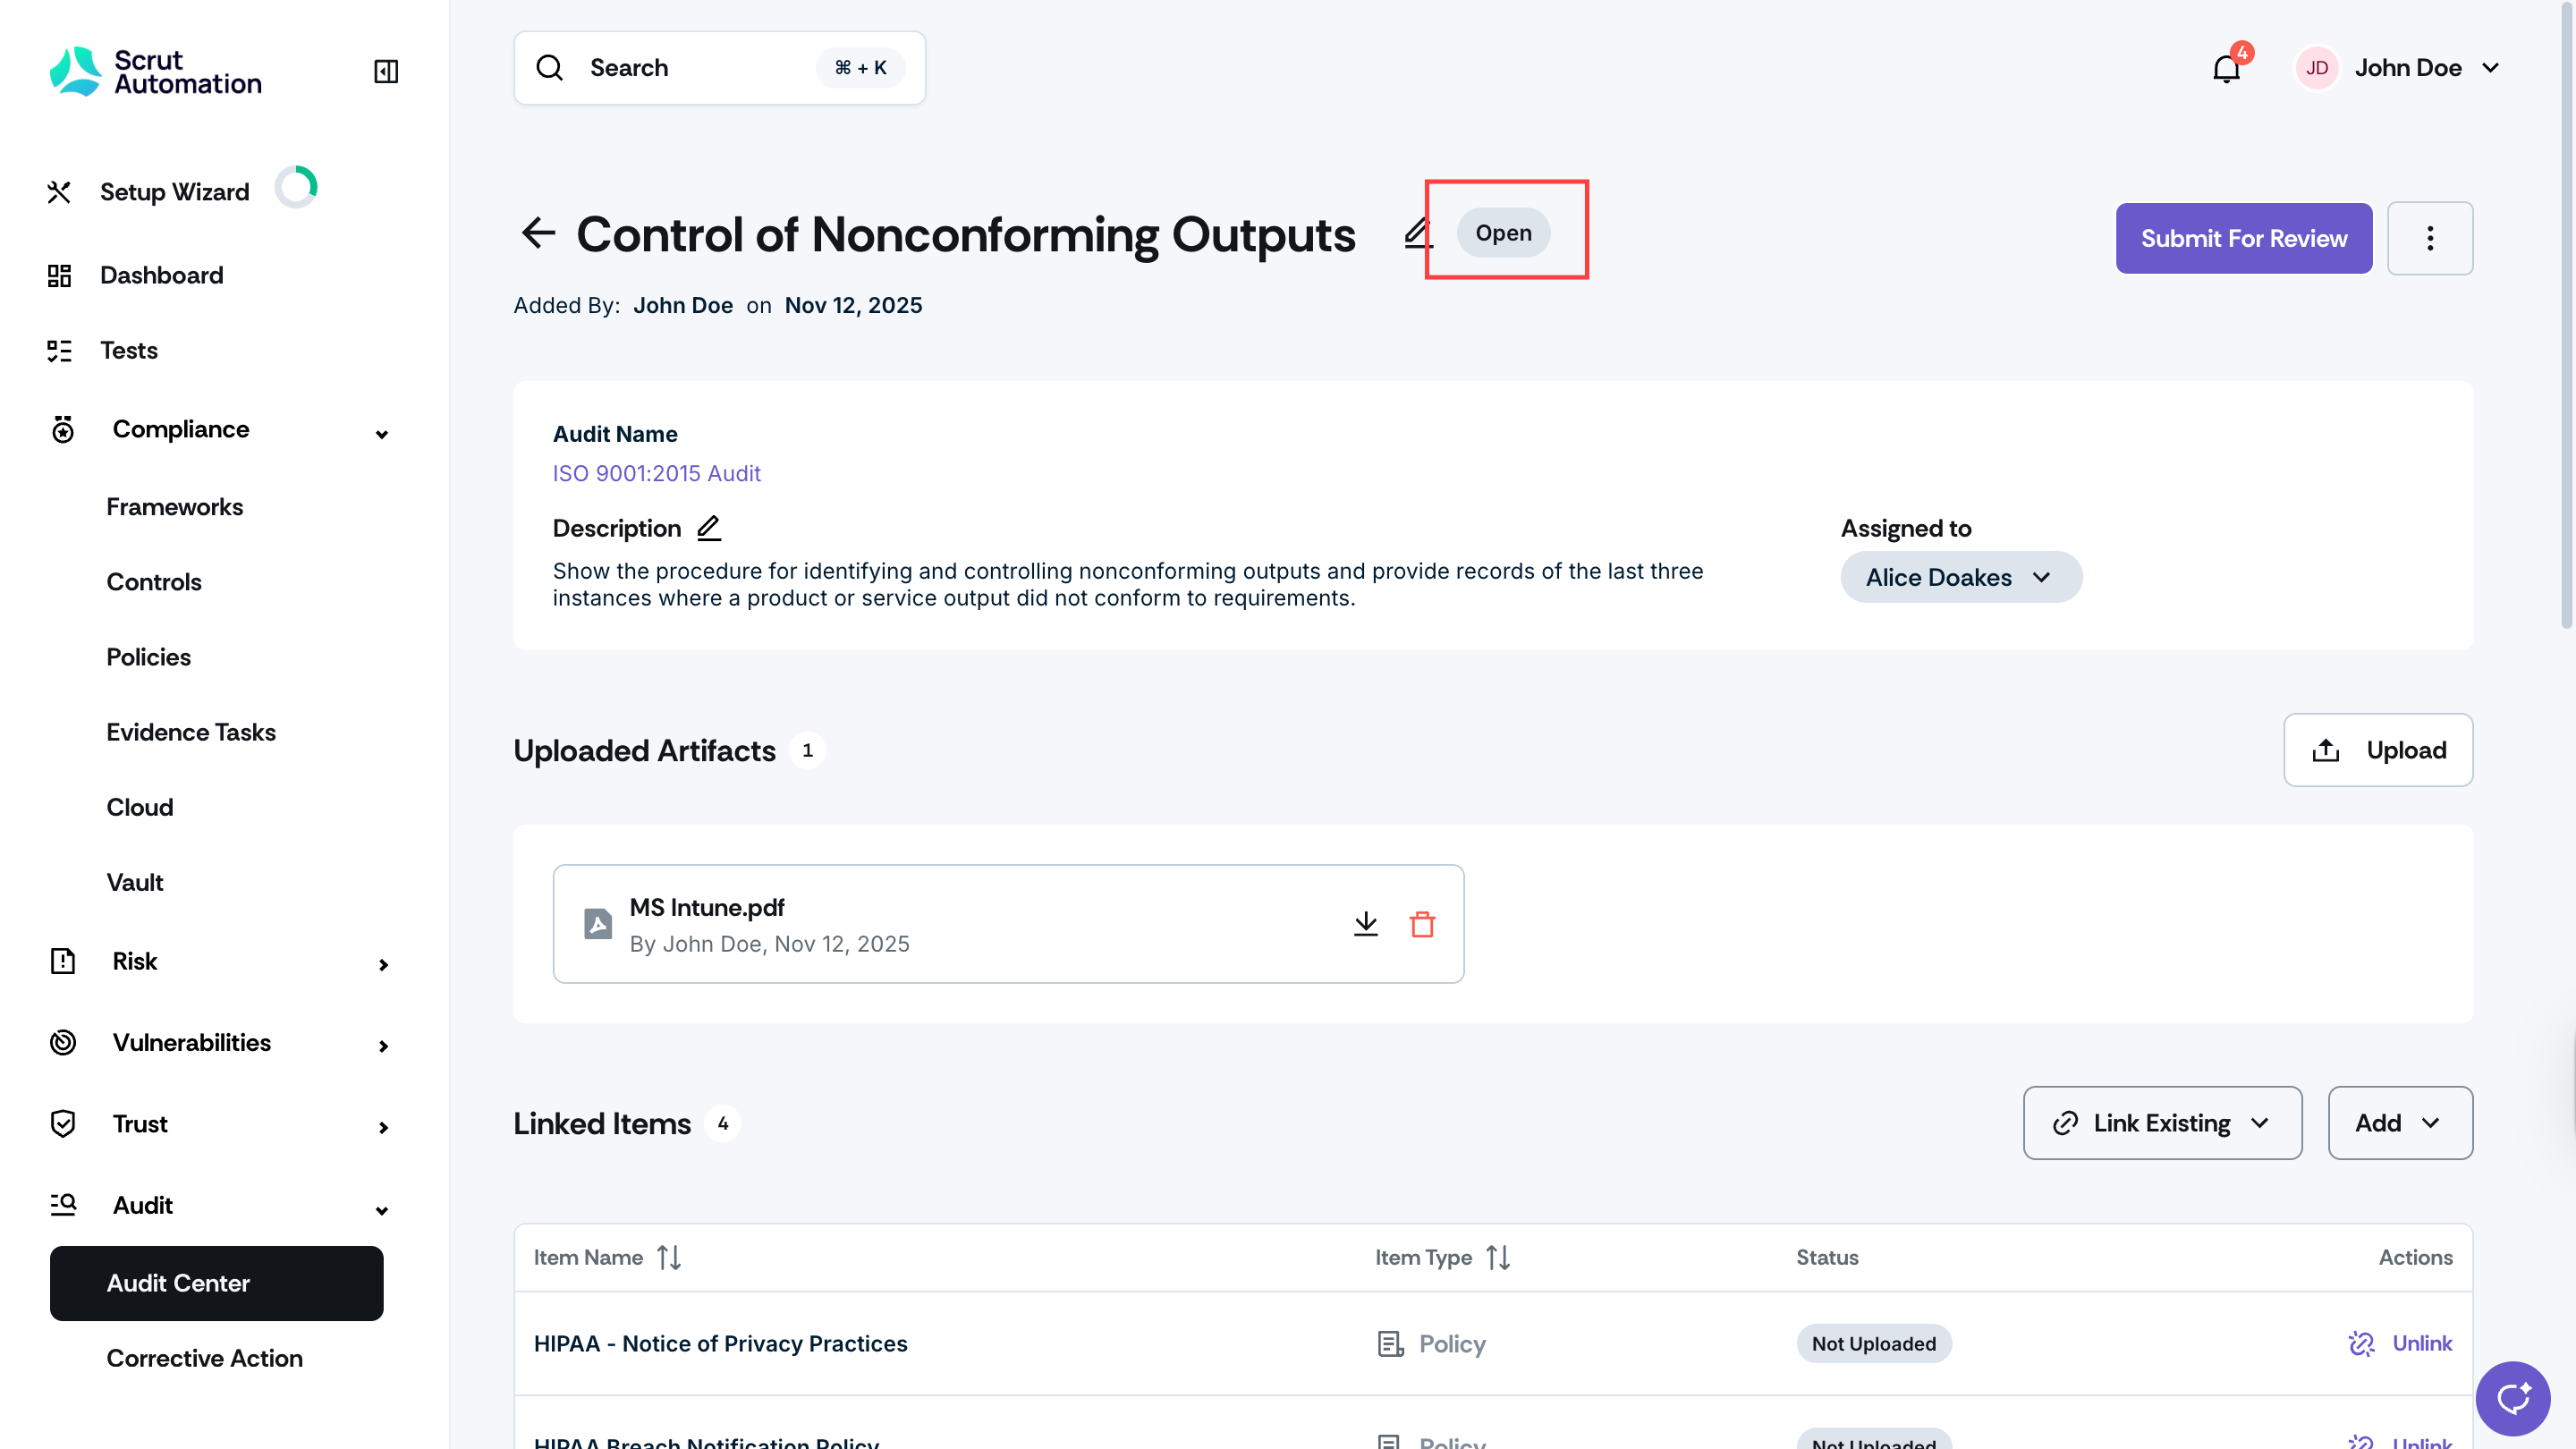2576x1449 pixels.
Task: Open the three-dot more options menu
Action: point(2430,238)
